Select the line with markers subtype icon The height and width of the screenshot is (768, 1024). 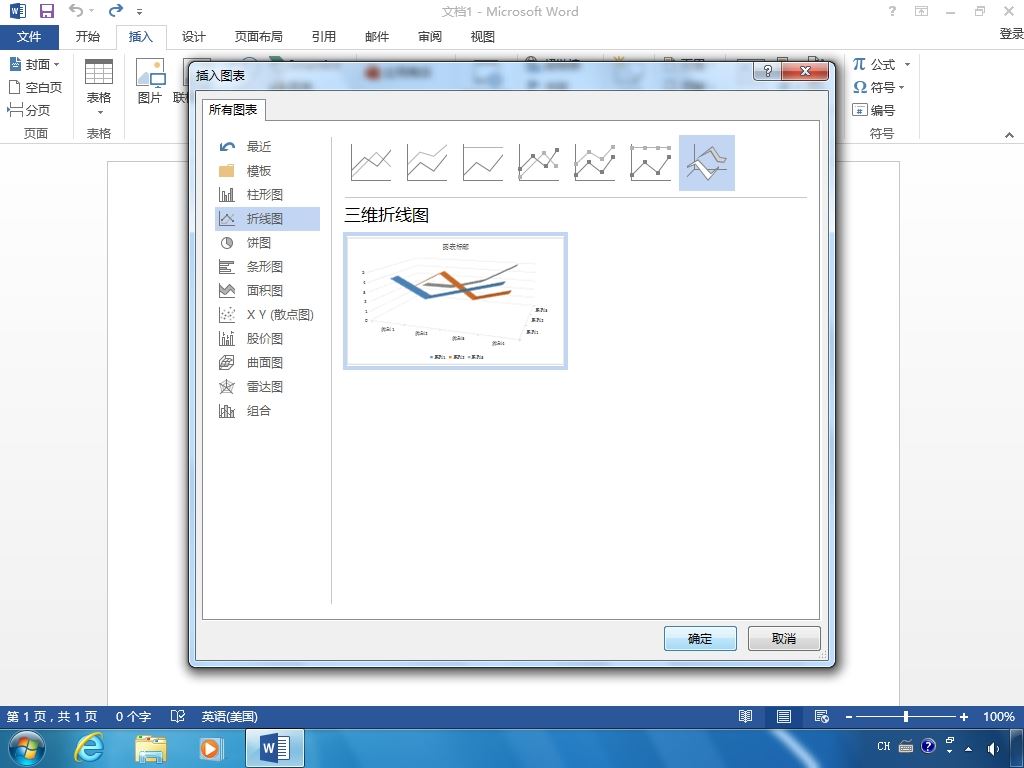click(x=539, y=163)
